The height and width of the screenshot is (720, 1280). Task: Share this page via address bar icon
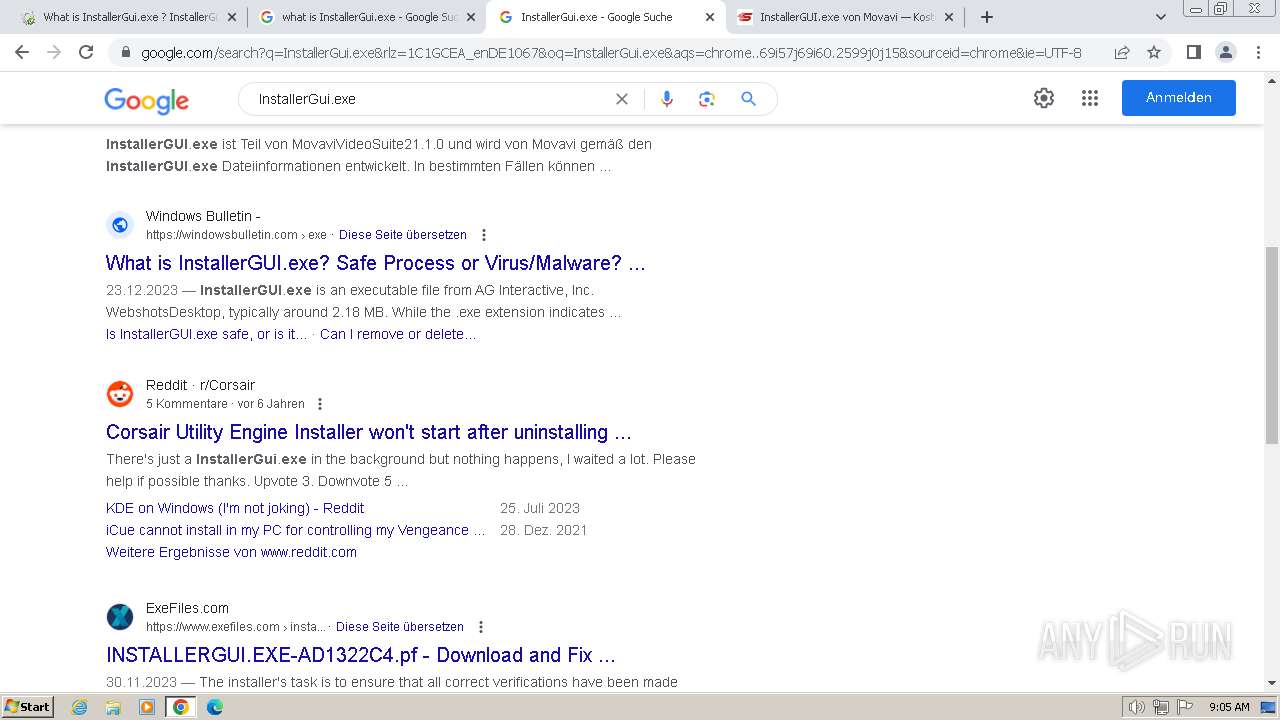point(1122,52)
